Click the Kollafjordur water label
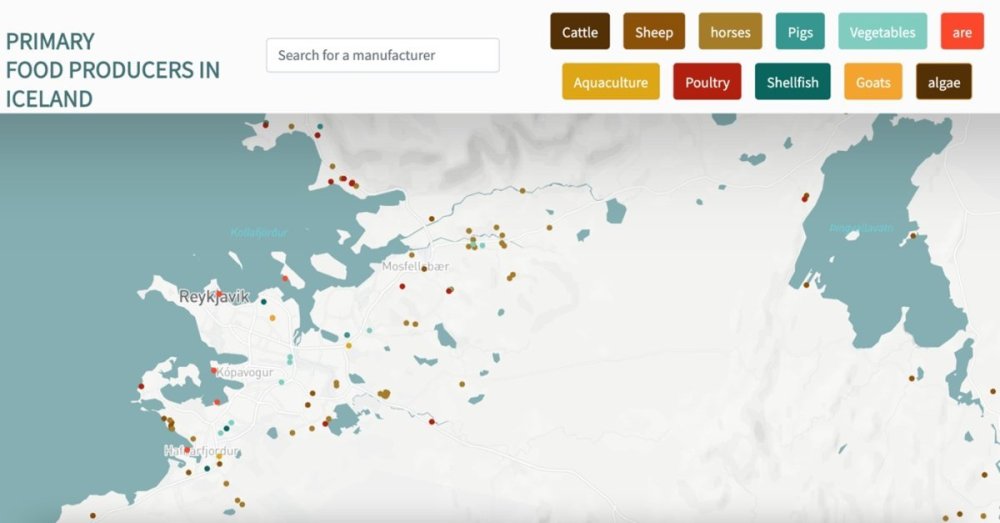Viewport: 1000px width, 523px height. (x=259, y=232)
